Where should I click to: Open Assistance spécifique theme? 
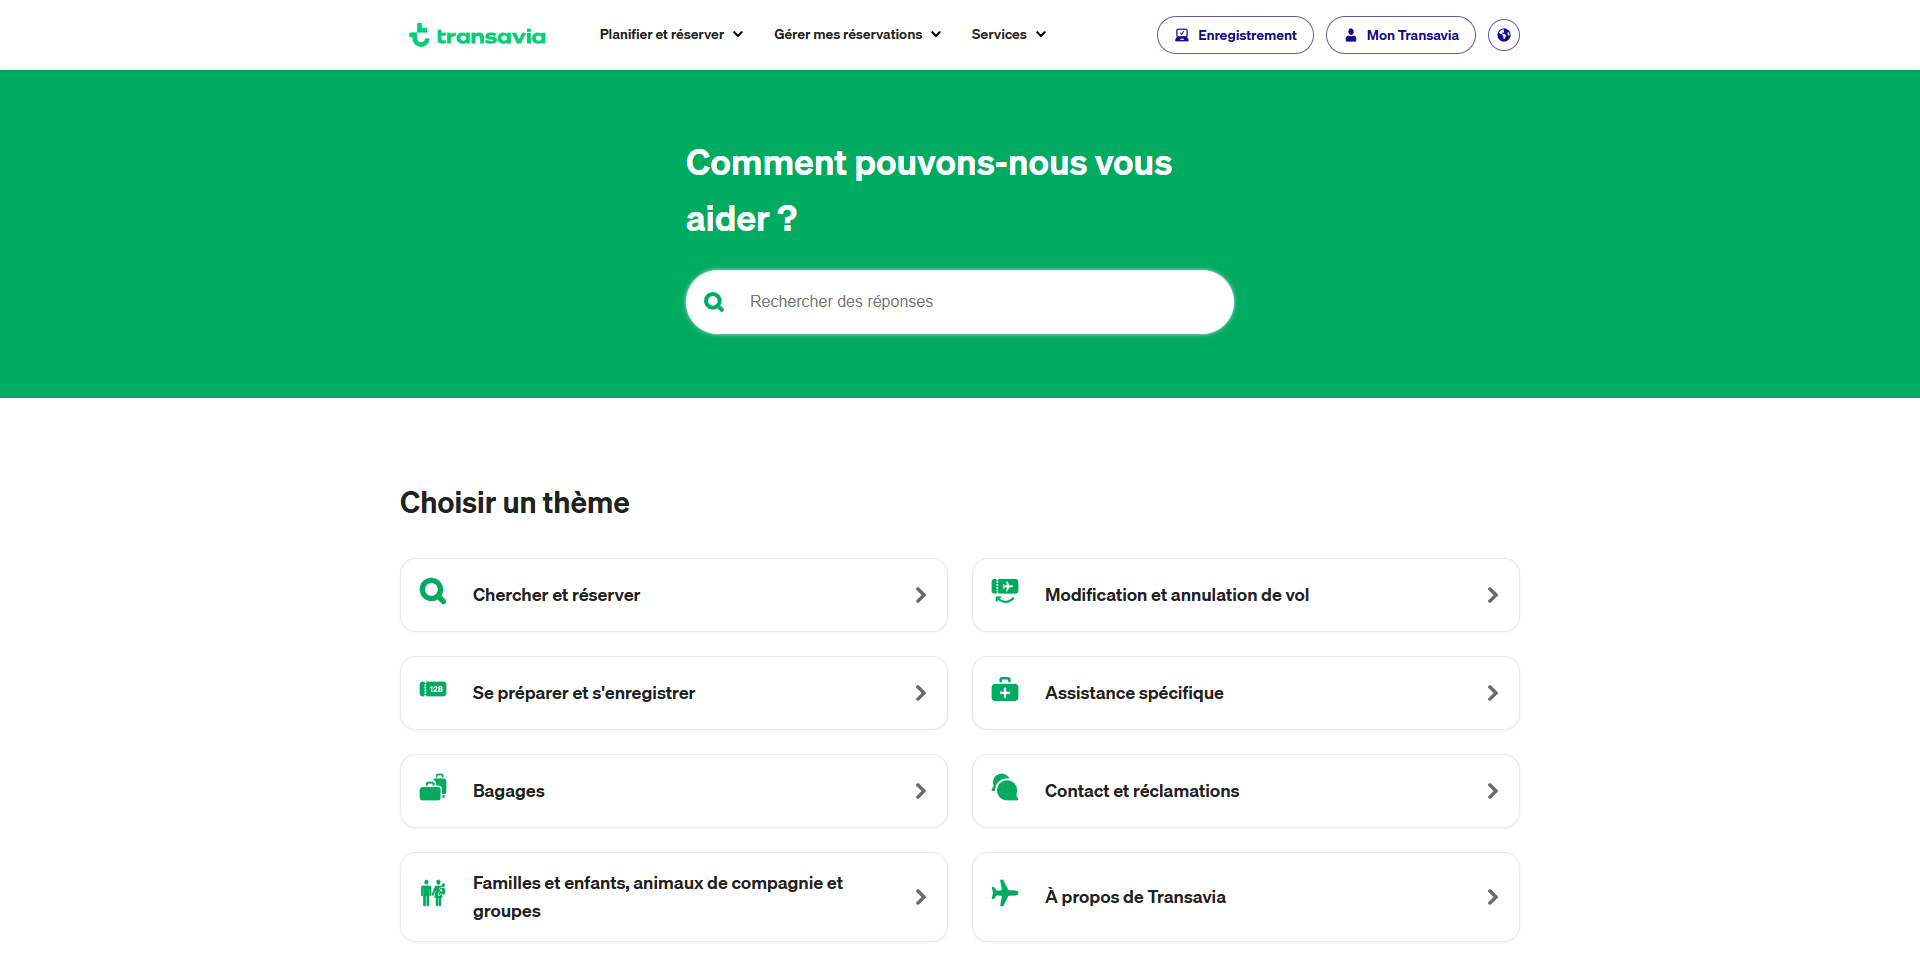[1246, 693]
